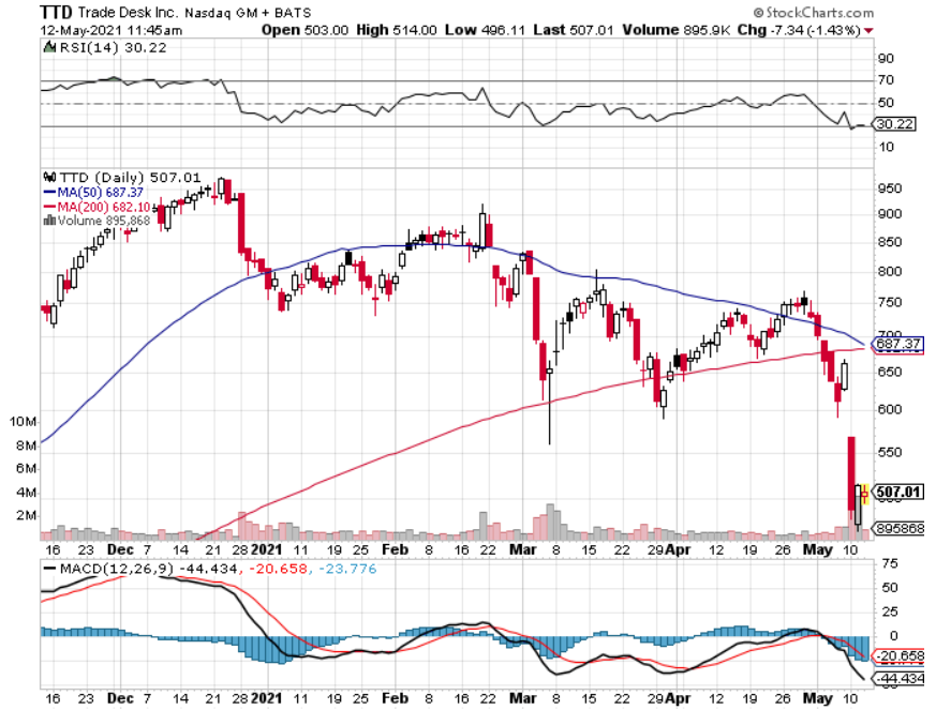The image size is (936, 710).
Task: Click the 895868 volume tag on the right axis
Action: tap(899, 528)
